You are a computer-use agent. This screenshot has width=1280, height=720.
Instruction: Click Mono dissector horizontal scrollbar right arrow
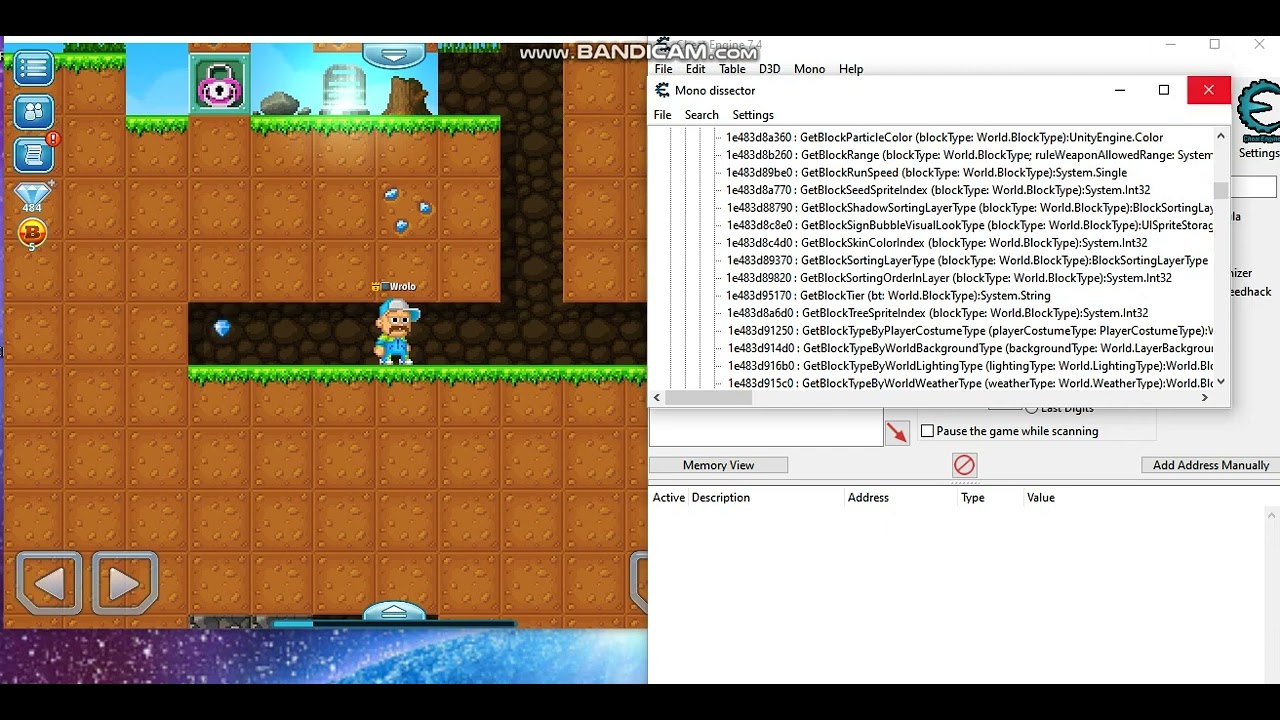[x=1205, y=398]
